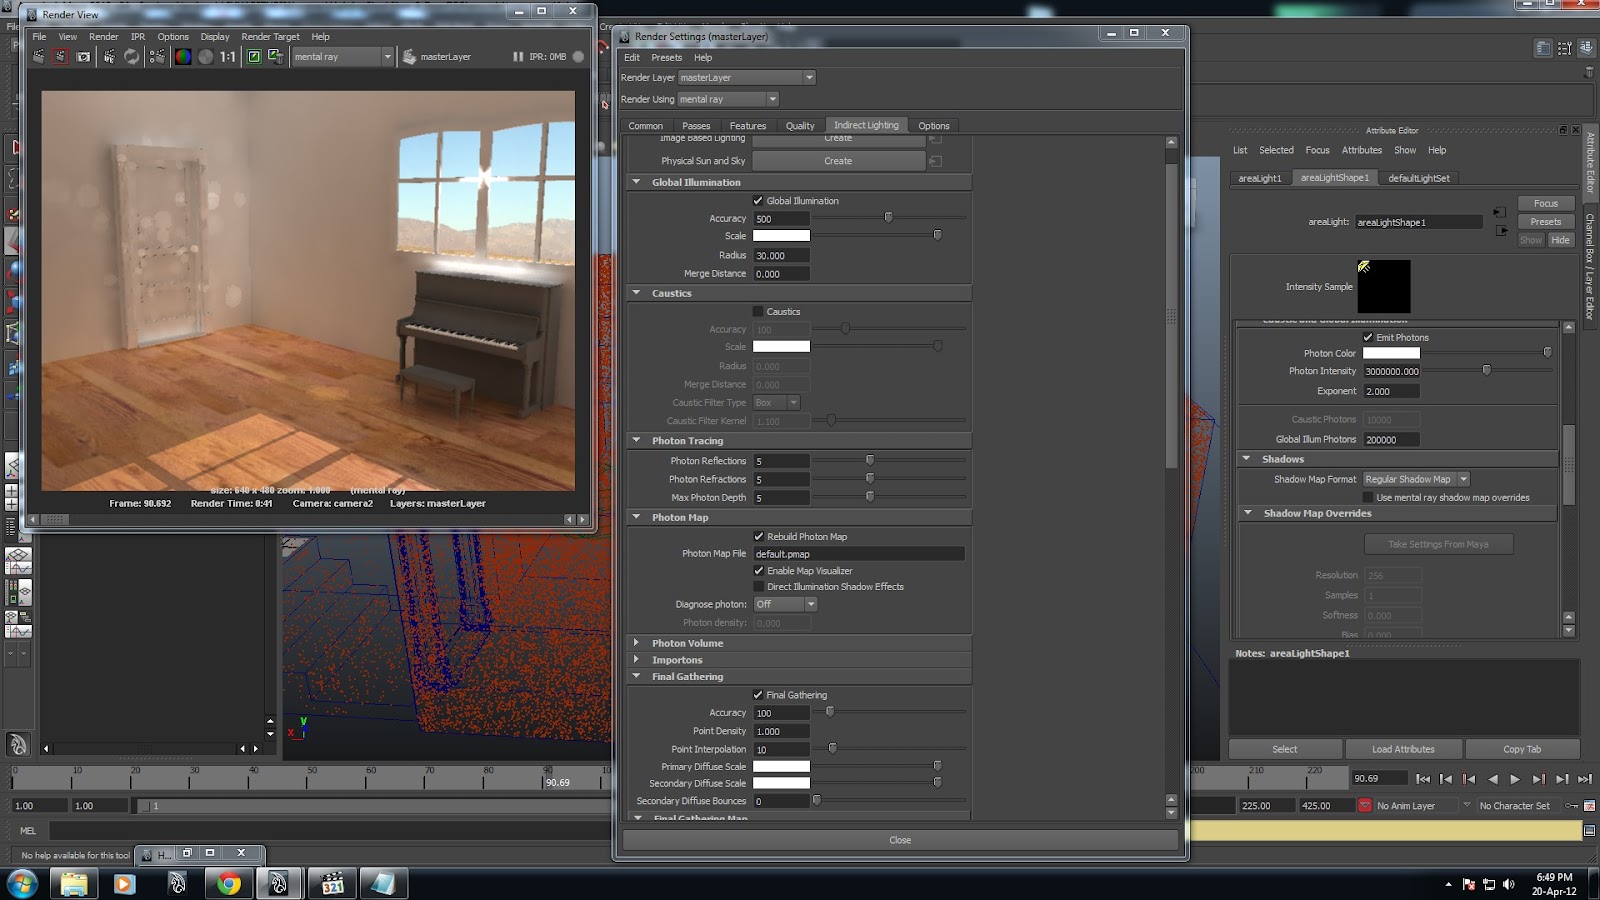Toggle the Rebuild Photon Map checkbox
Viewport: 1600px width, 900px height.
pyautogui.click(x=759, y=537)
